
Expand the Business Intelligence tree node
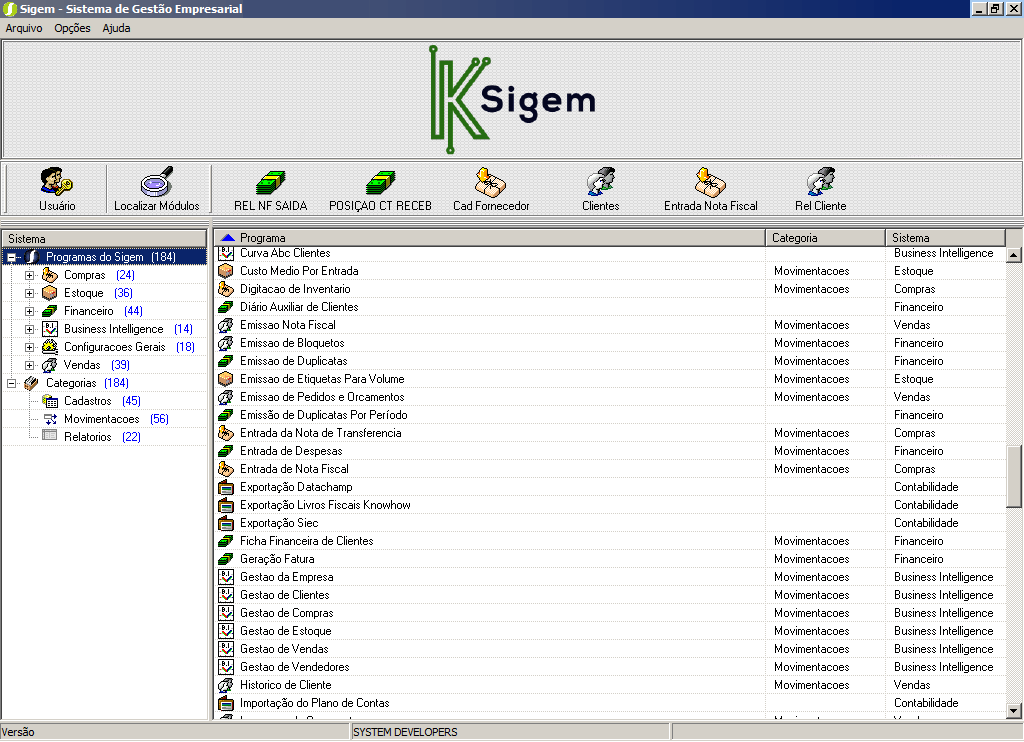click(x=29, y=329)
